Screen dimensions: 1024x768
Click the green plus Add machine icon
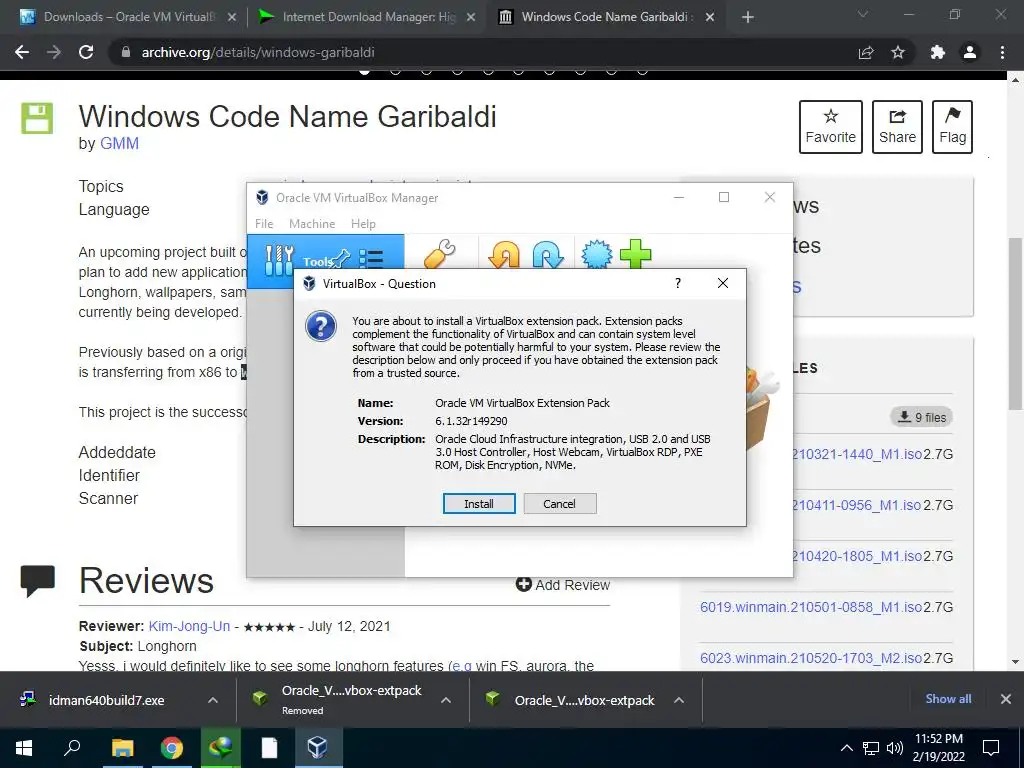pyautogui.click(x=635, y=254)
